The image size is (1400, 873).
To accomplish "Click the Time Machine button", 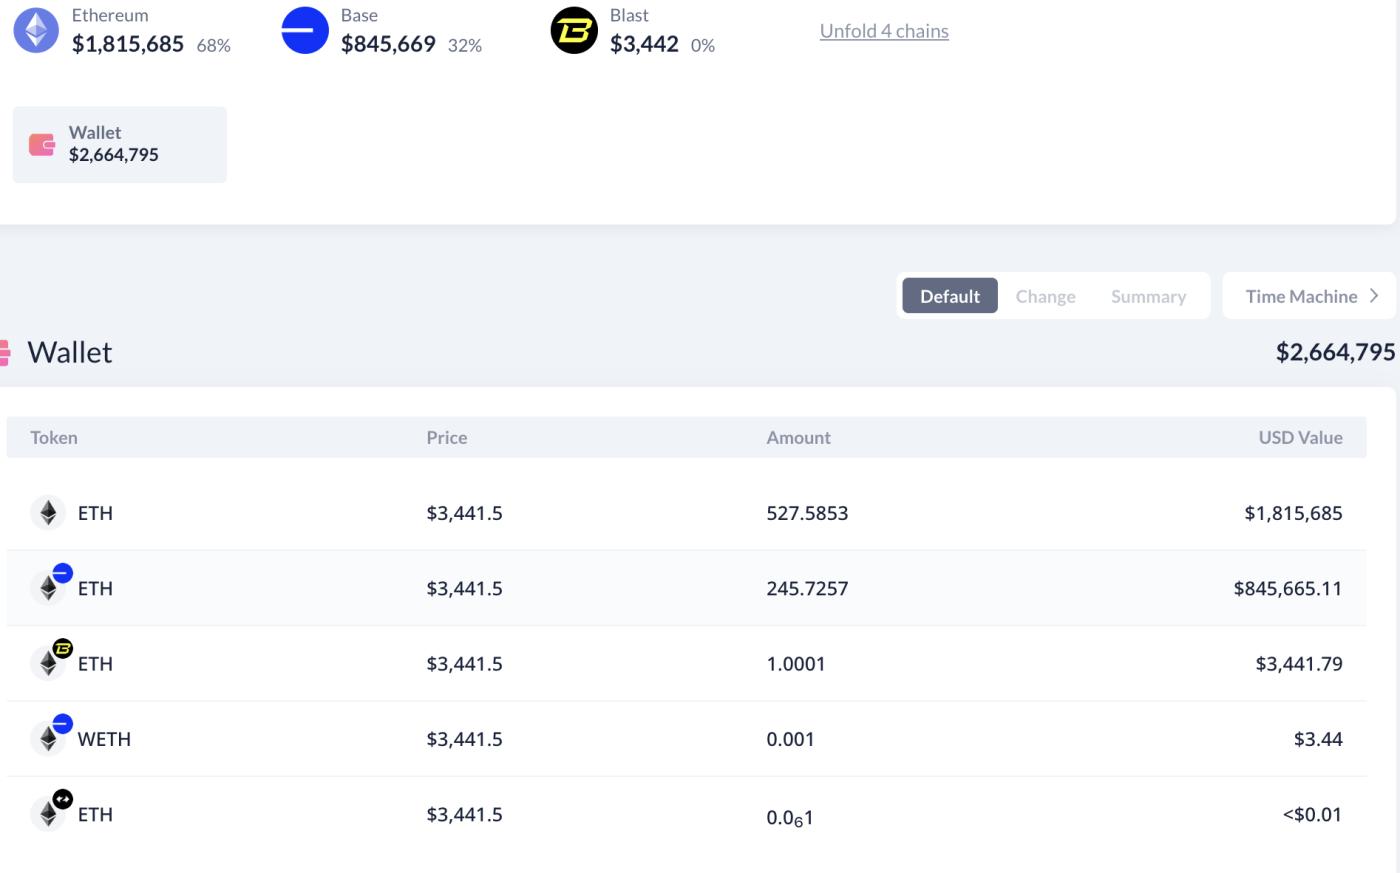I will [1300, 296].
